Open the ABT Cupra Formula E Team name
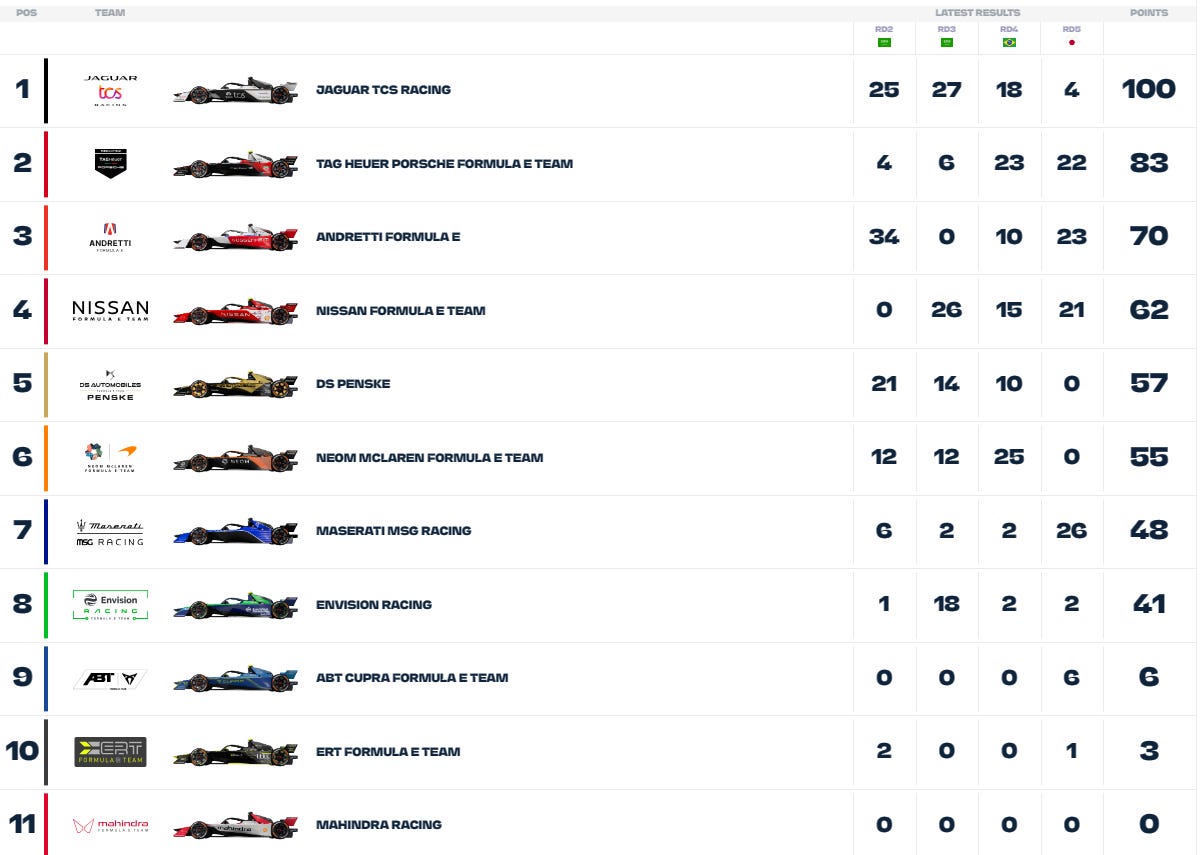 [412, 678]
